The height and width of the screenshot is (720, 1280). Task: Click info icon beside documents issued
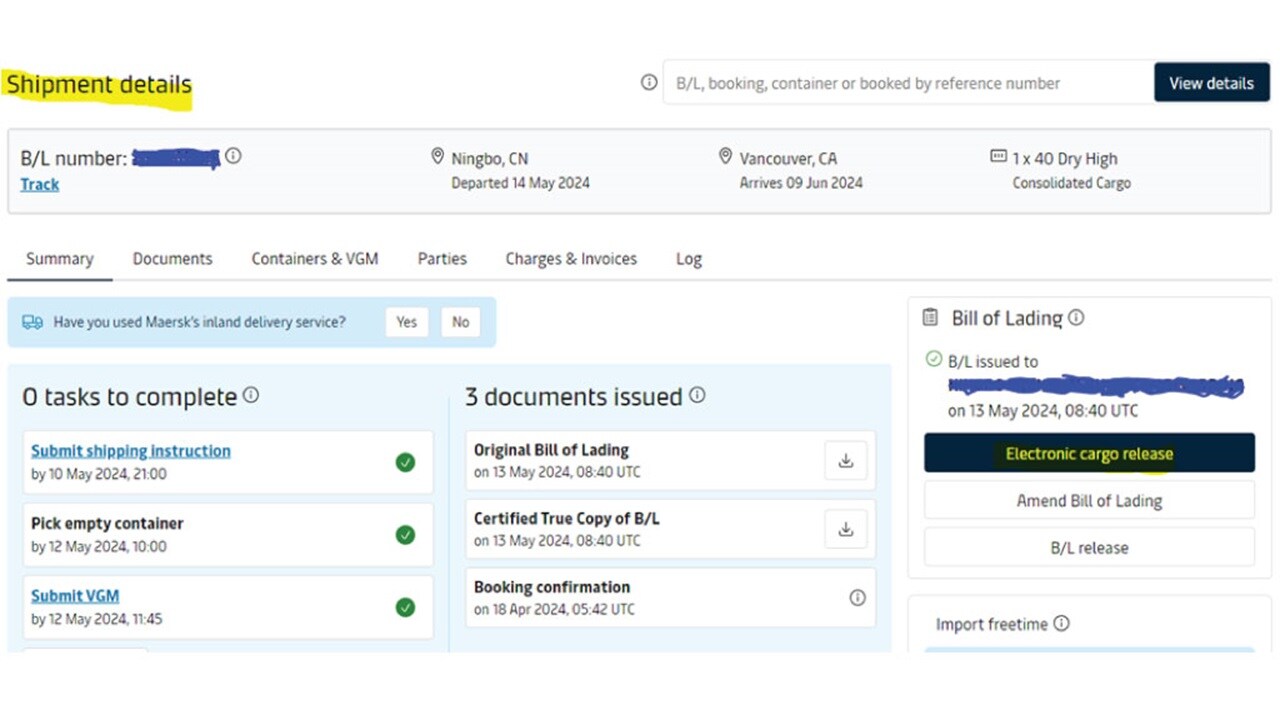coord(697,395)
